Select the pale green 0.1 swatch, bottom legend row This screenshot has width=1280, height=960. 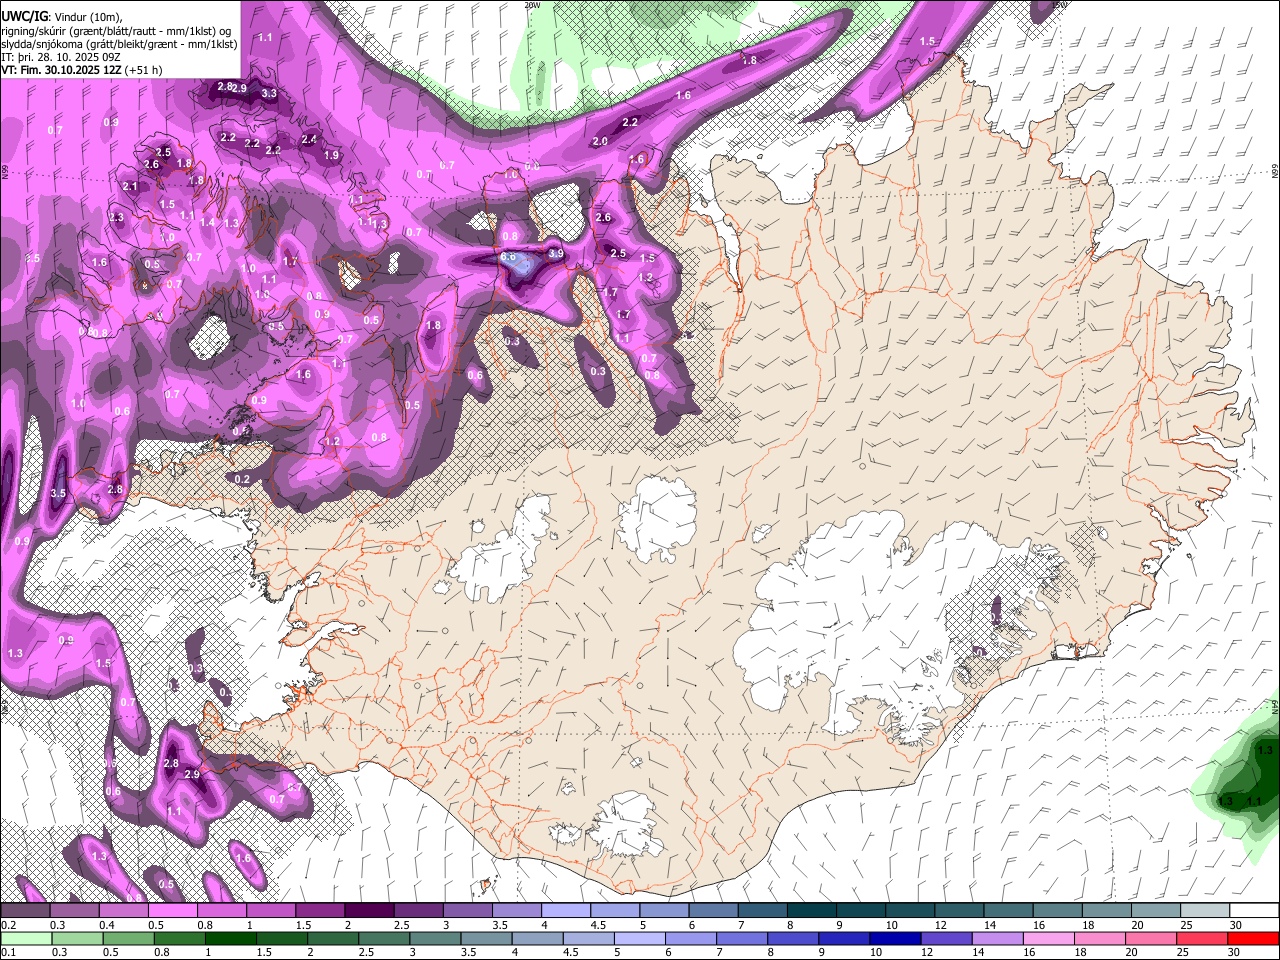25,938
